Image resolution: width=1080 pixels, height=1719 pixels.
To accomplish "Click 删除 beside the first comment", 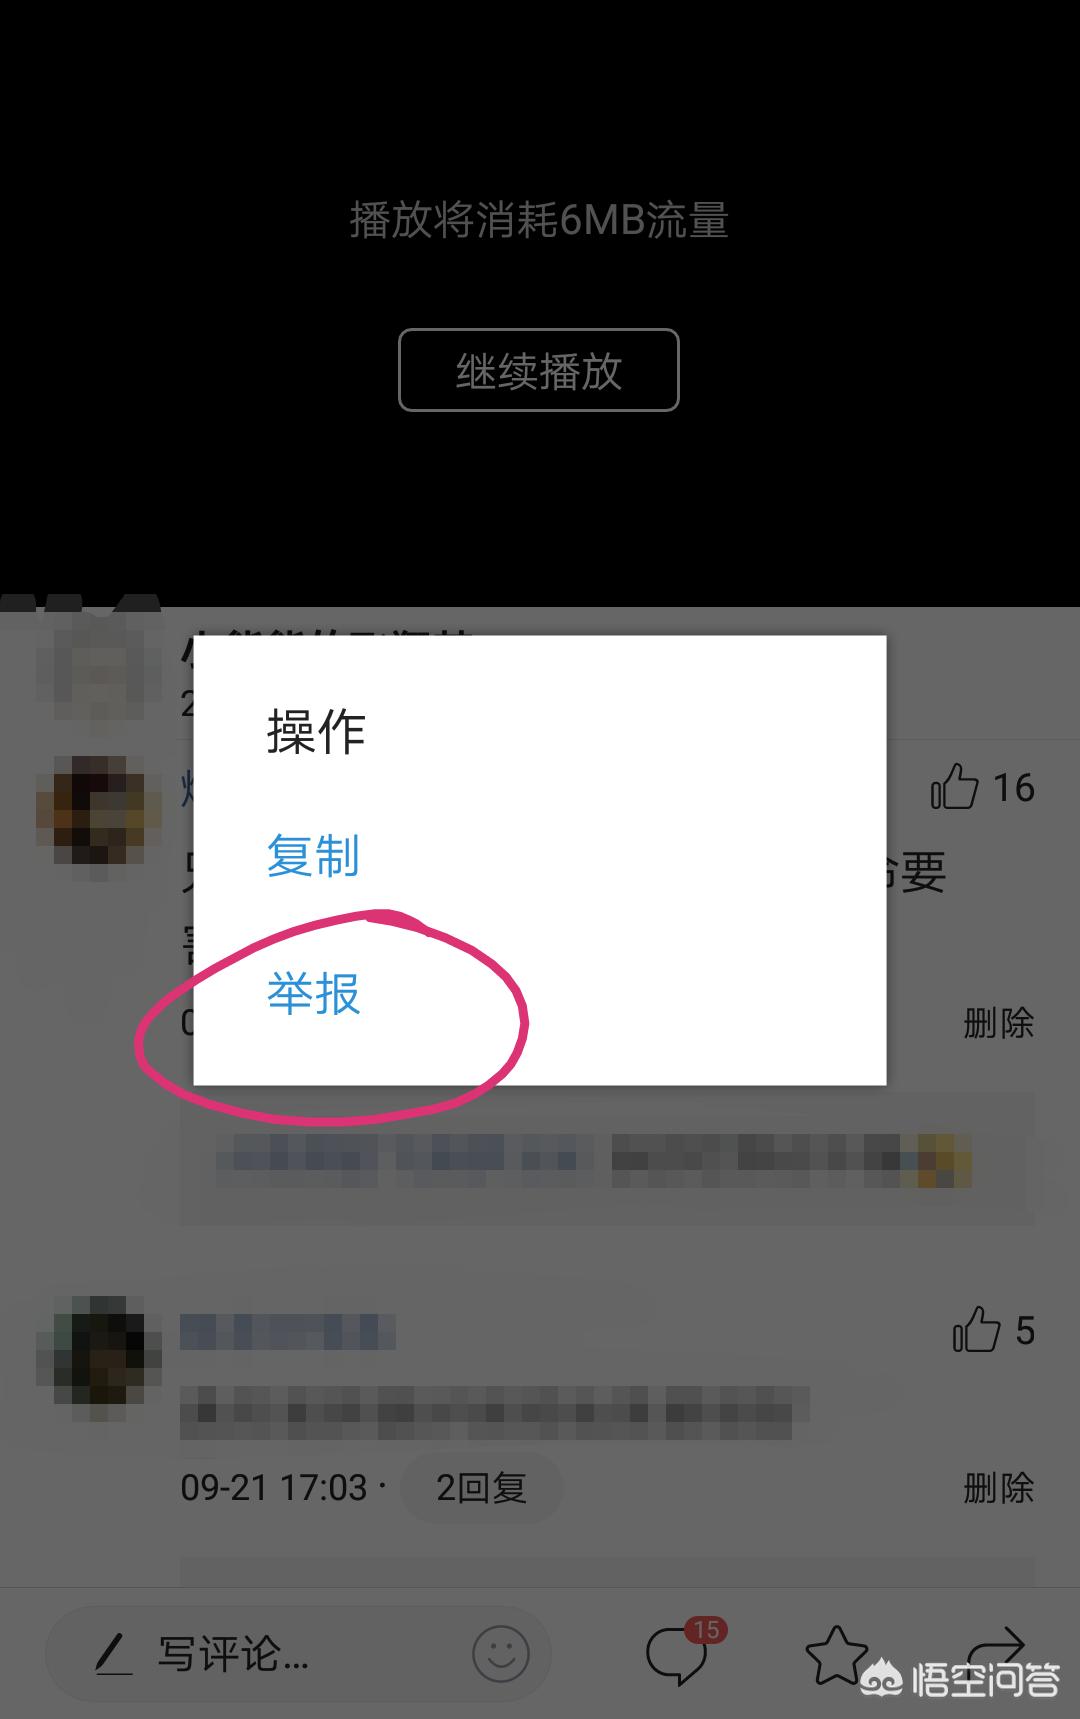I will point(998,1023).
